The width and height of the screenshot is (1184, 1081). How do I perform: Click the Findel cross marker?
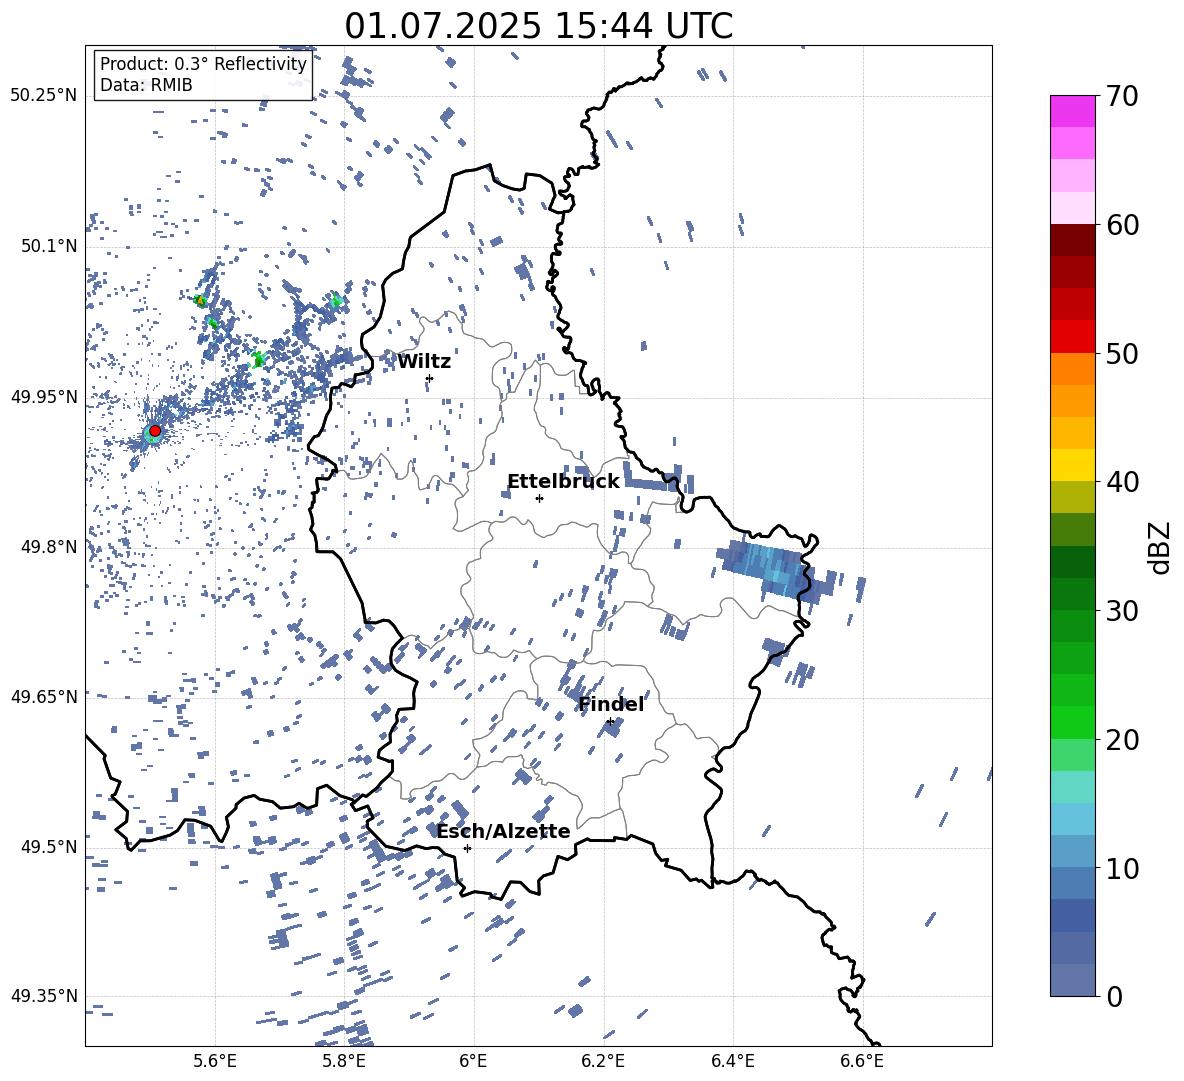tap(610, 722)
